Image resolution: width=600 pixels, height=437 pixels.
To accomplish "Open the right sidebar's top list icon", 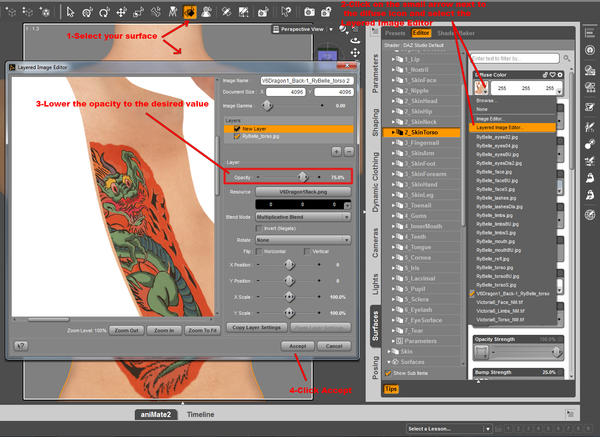I will (x=590, y=33).
